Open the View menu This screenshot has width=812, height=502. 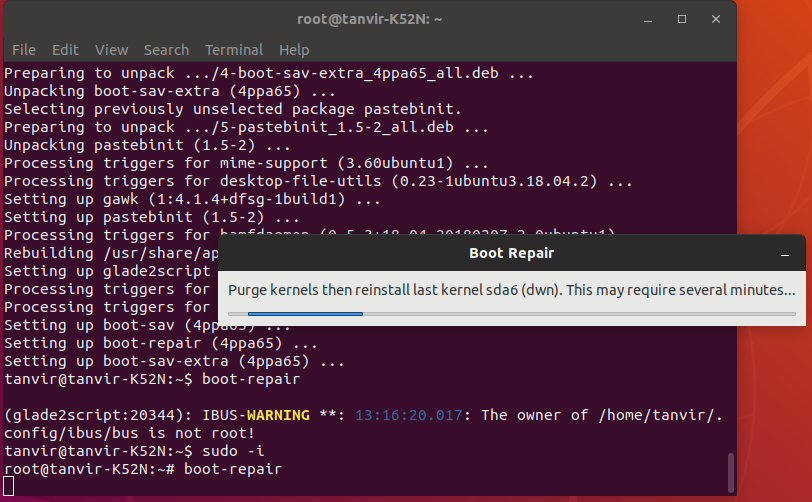(x=111, y=50)
